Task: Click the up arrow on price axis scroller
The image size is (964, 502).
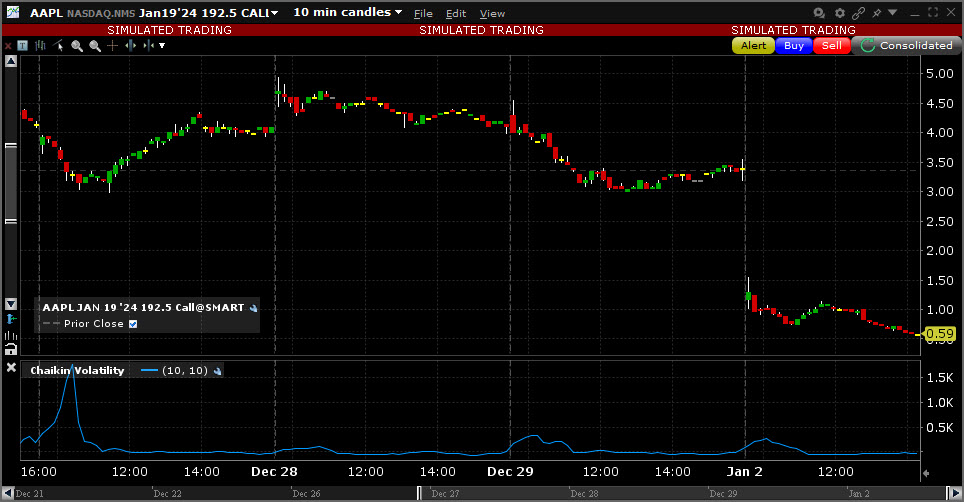Action: point(10,61)
